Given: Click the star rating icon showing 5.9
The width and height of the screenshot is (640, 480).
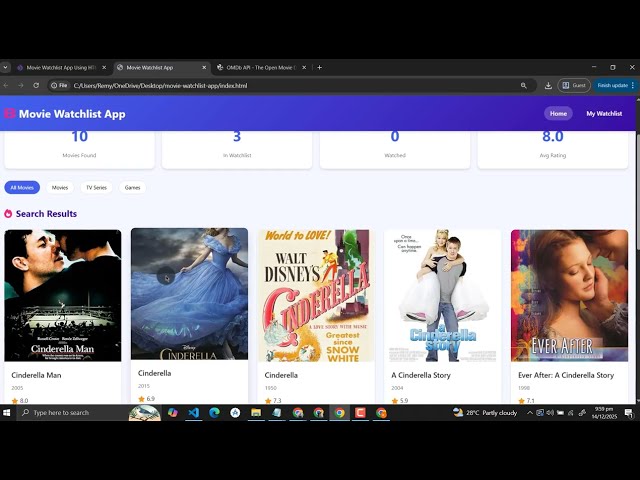Looking at the screenshot, I should pyautogui.click(x=395, y=401).
